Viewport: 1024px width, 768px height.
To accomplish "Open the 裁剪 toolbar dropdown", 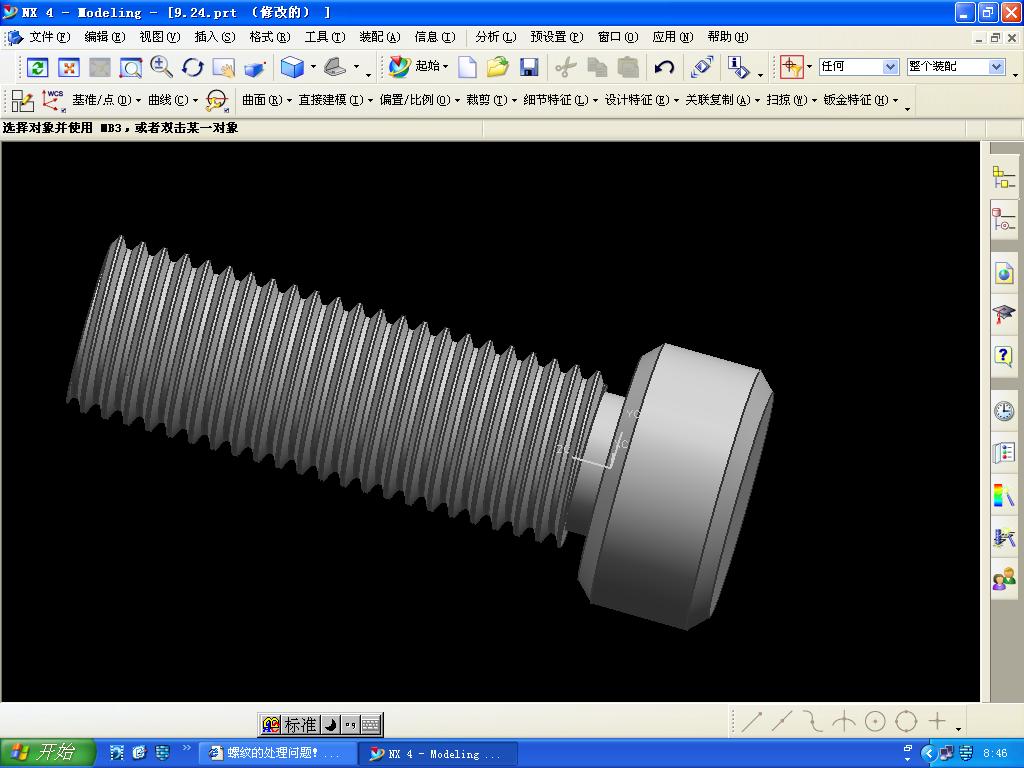I will point(491,100).
